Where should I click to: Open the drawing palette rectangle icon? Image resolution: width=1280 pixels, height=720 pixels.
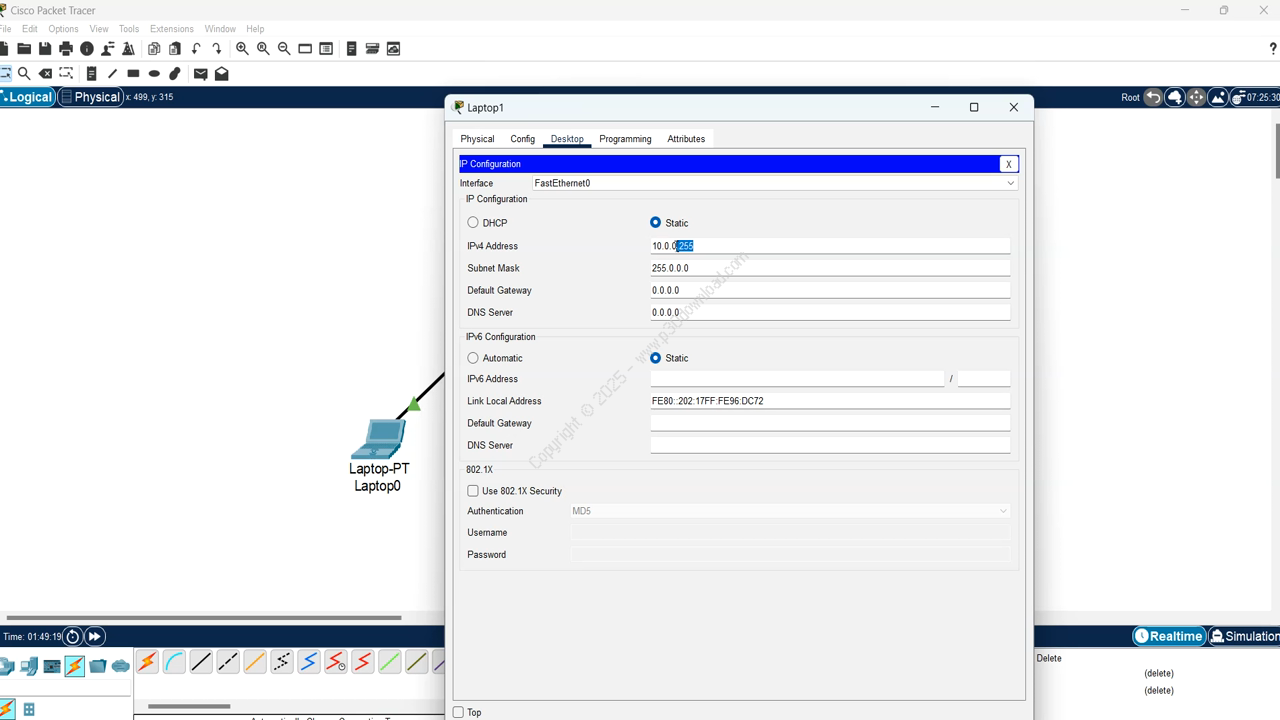(305, 48)
